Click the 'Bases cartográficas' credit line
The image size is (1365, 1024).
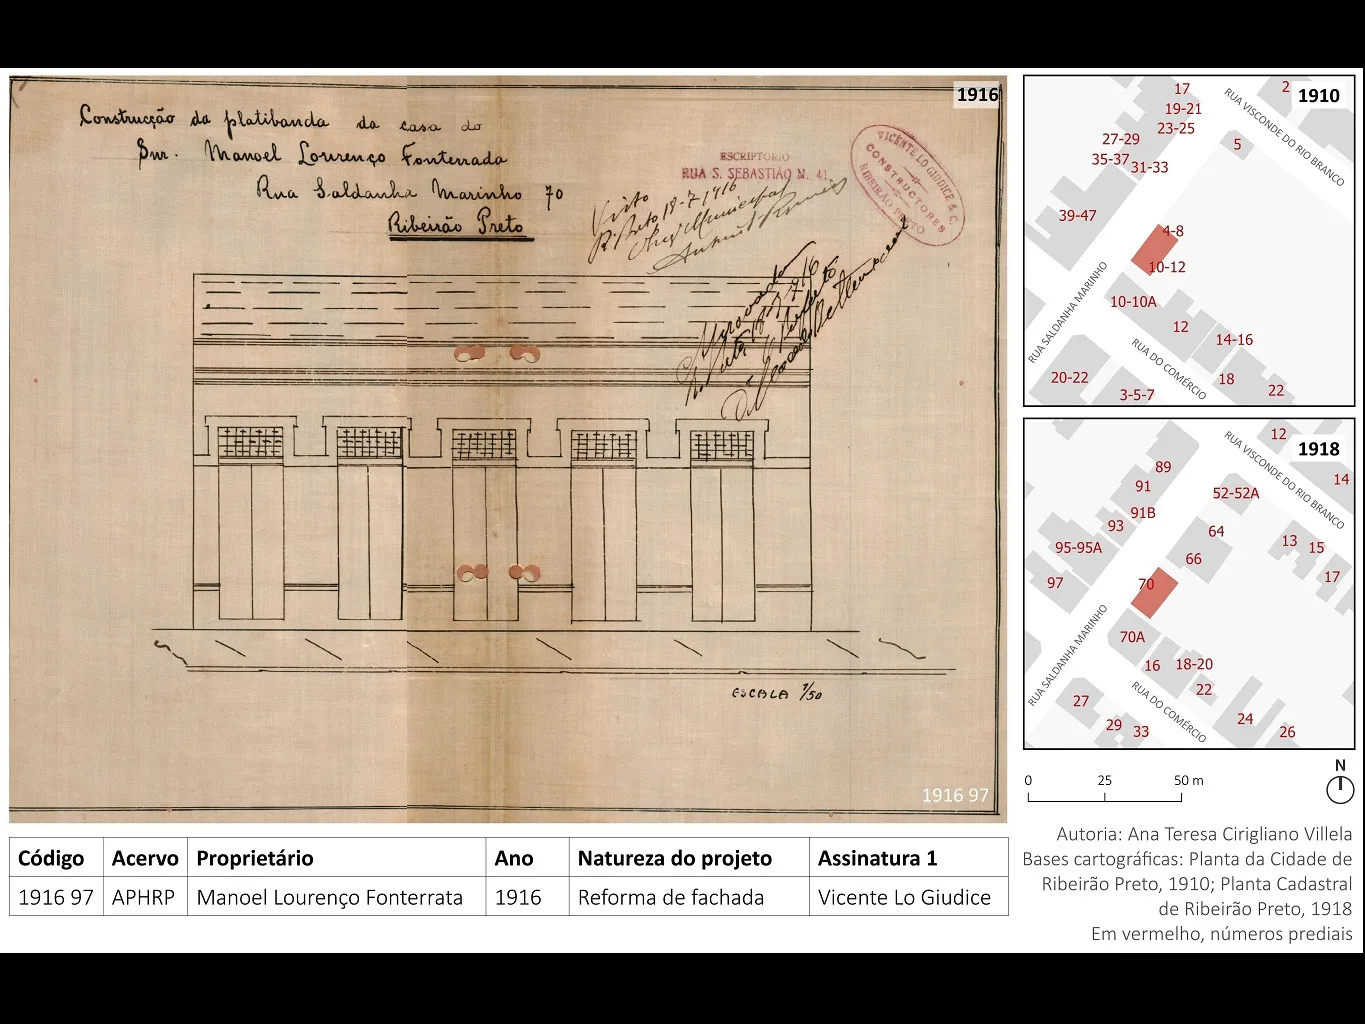click(1187, 859)
